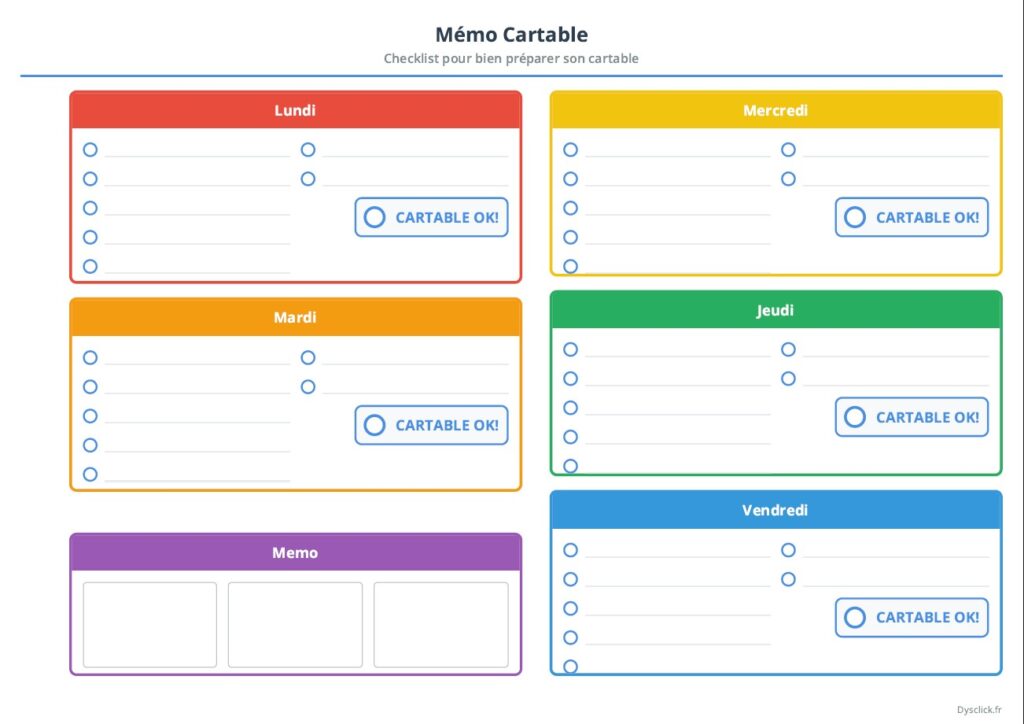Select the blue Vendredi header
The image size is (1024, 724).
coord(776,510)
